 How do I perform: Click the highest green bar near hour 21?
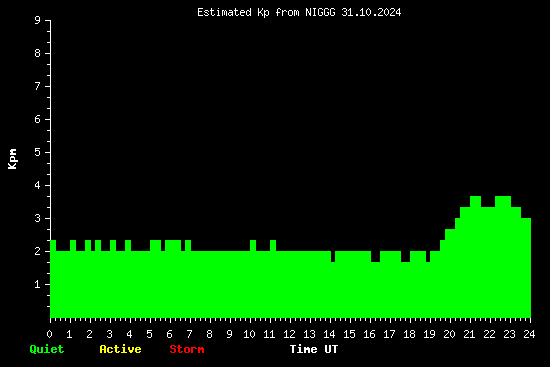point(475,257)
